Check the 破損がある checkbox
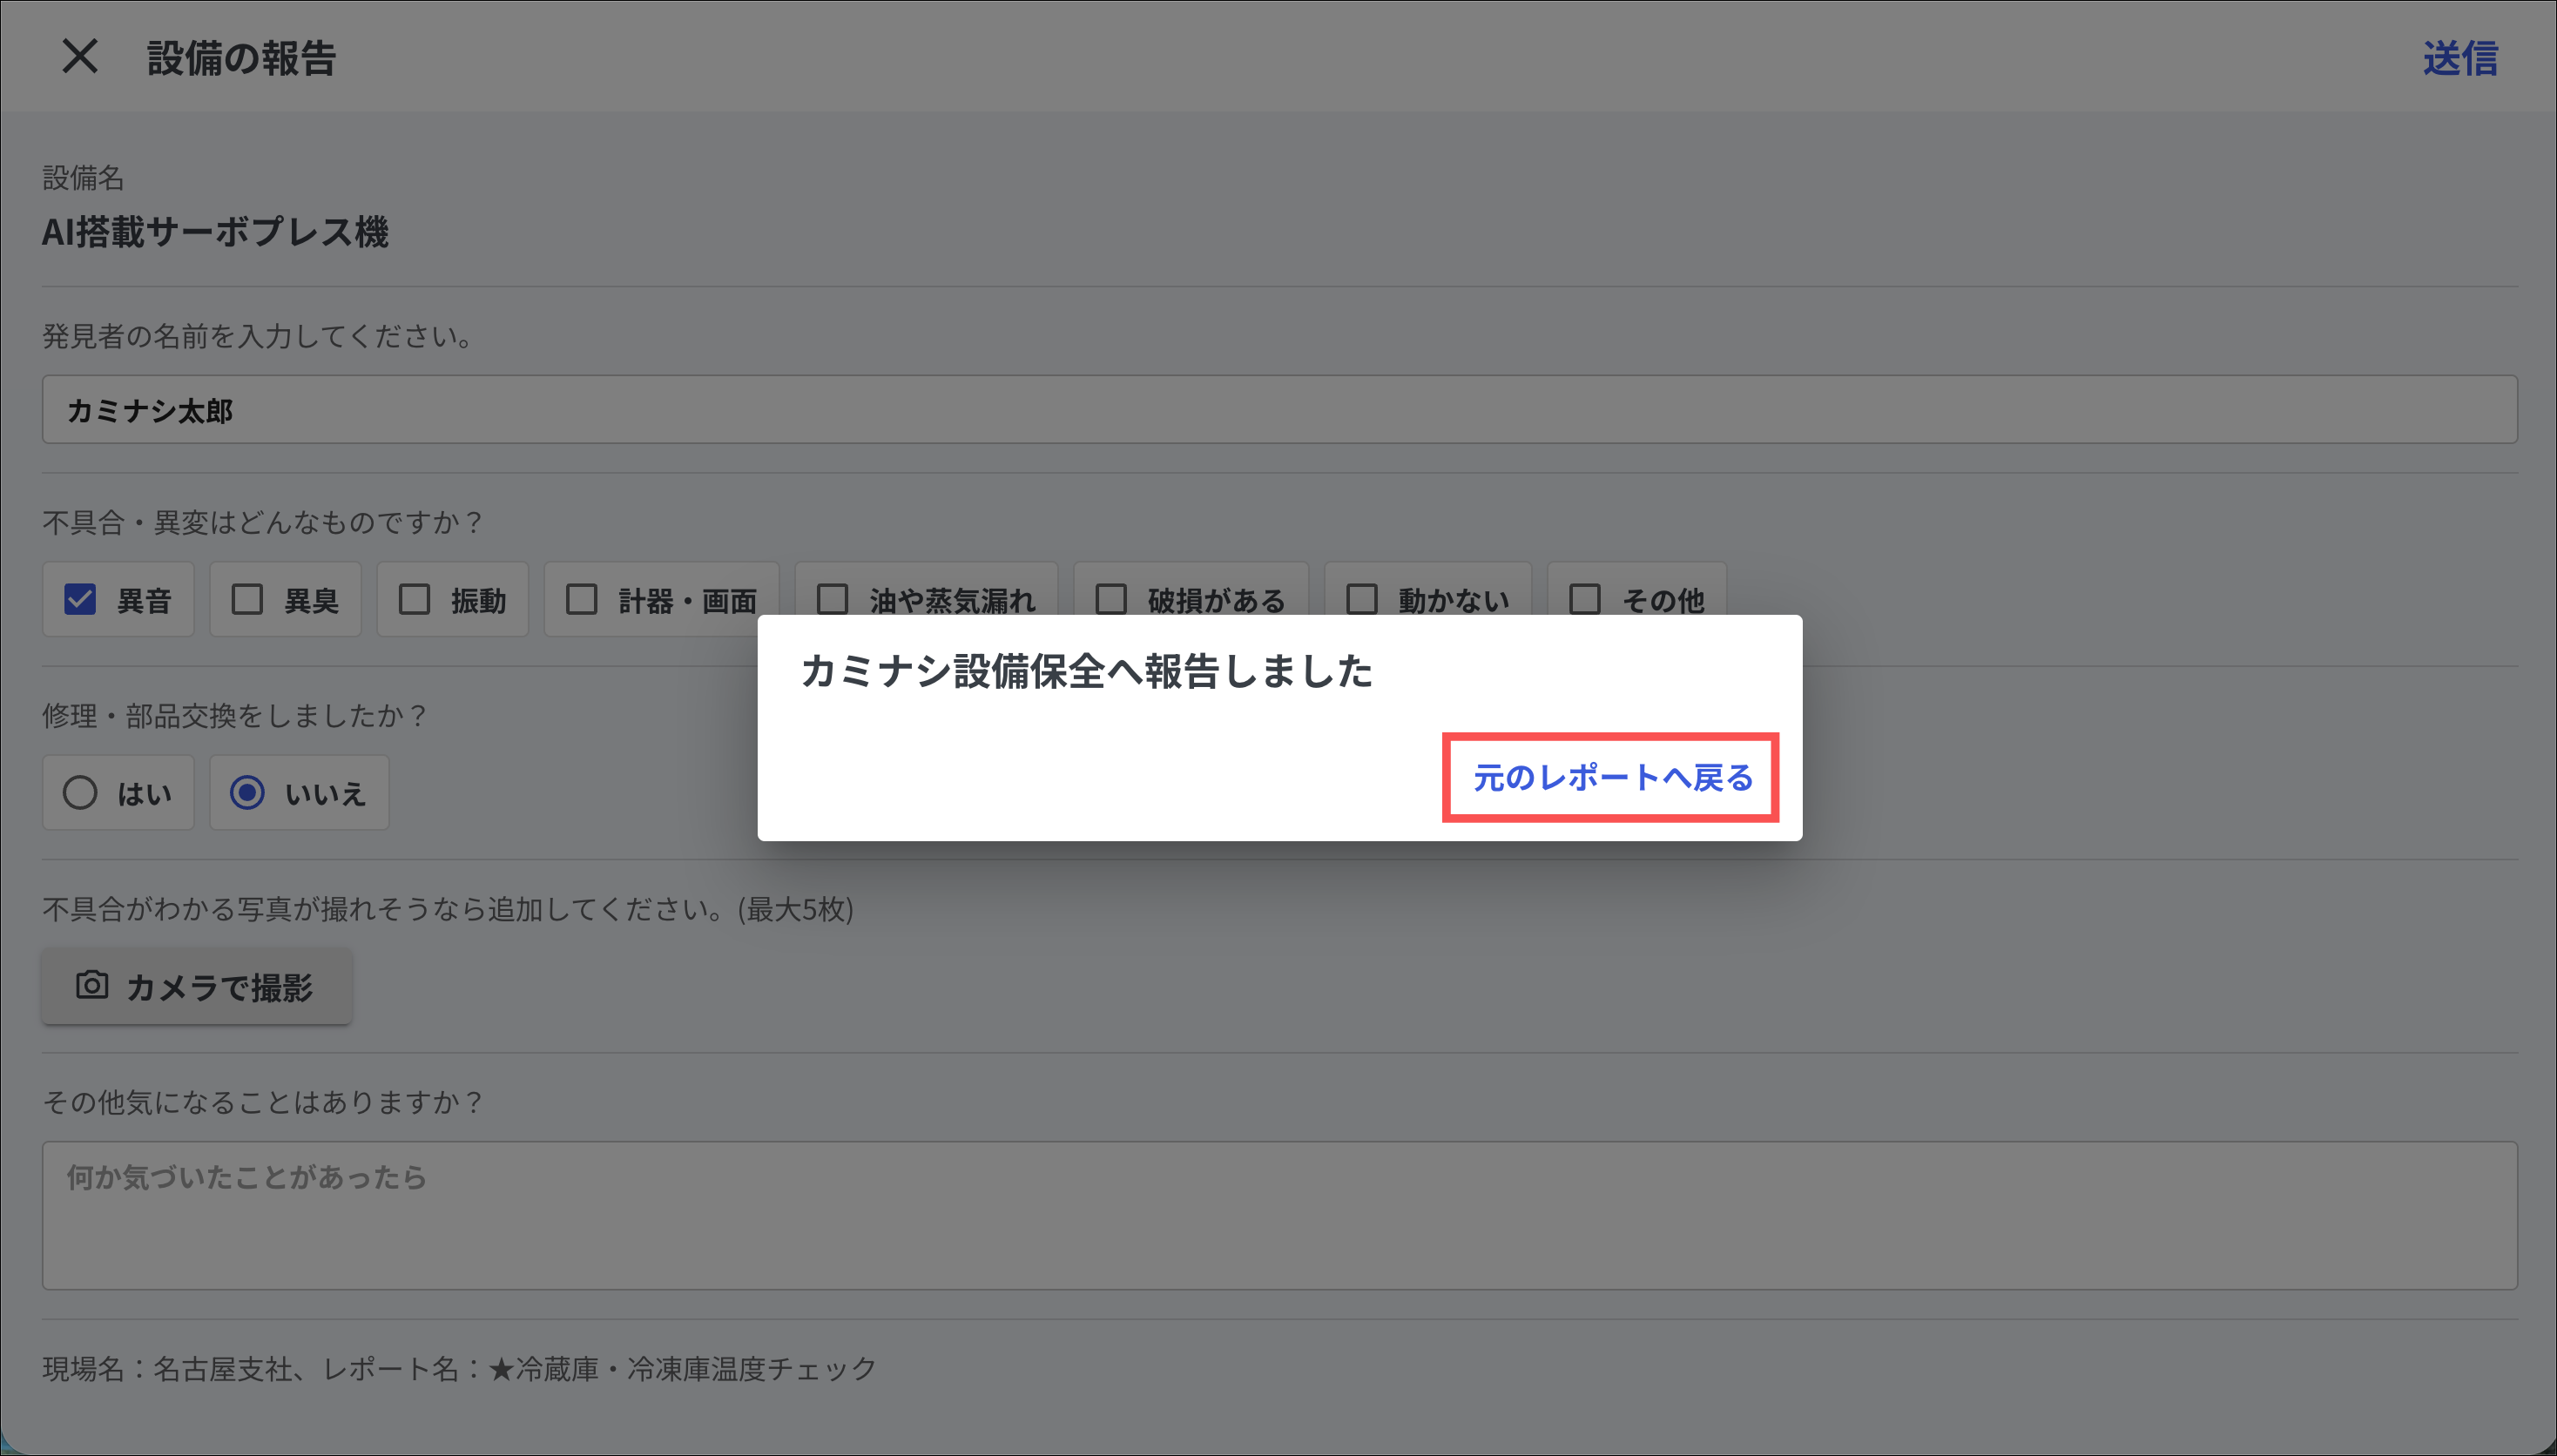Viewport: 2557px width, 1456px height. tap(1111, 600)
